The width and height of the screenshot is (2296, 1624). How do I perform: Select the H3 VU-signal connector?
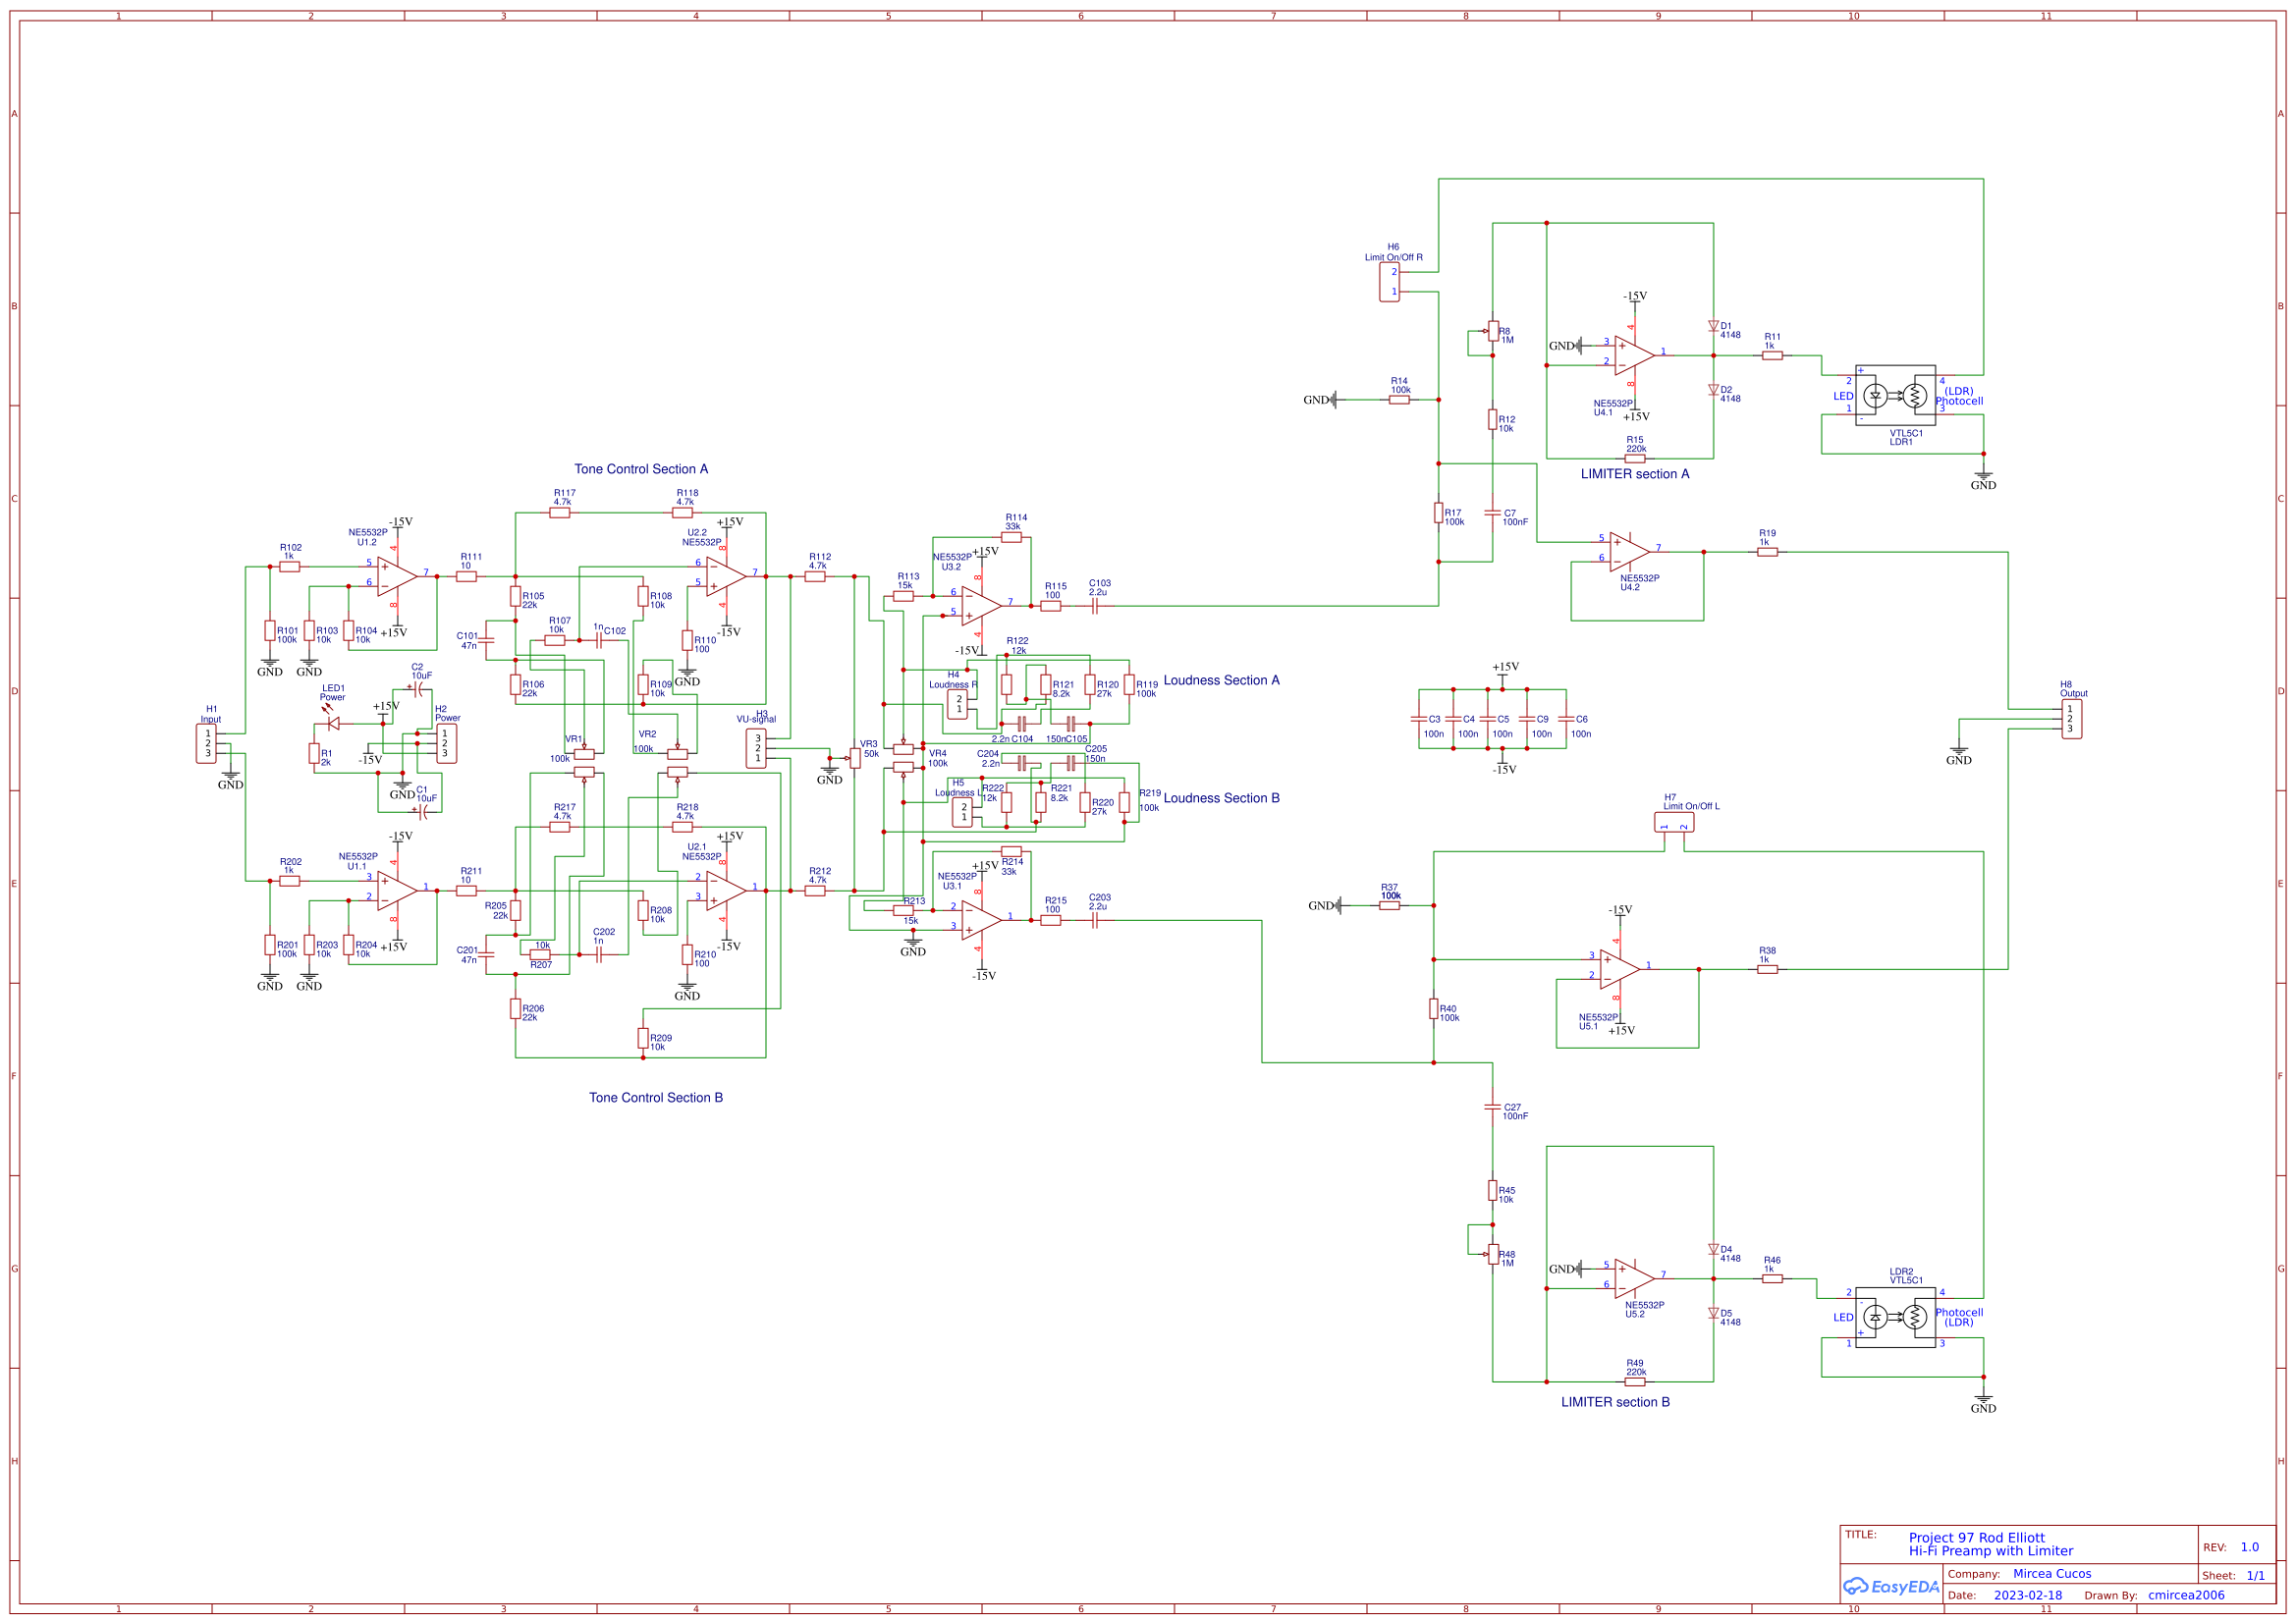point(757,748)
